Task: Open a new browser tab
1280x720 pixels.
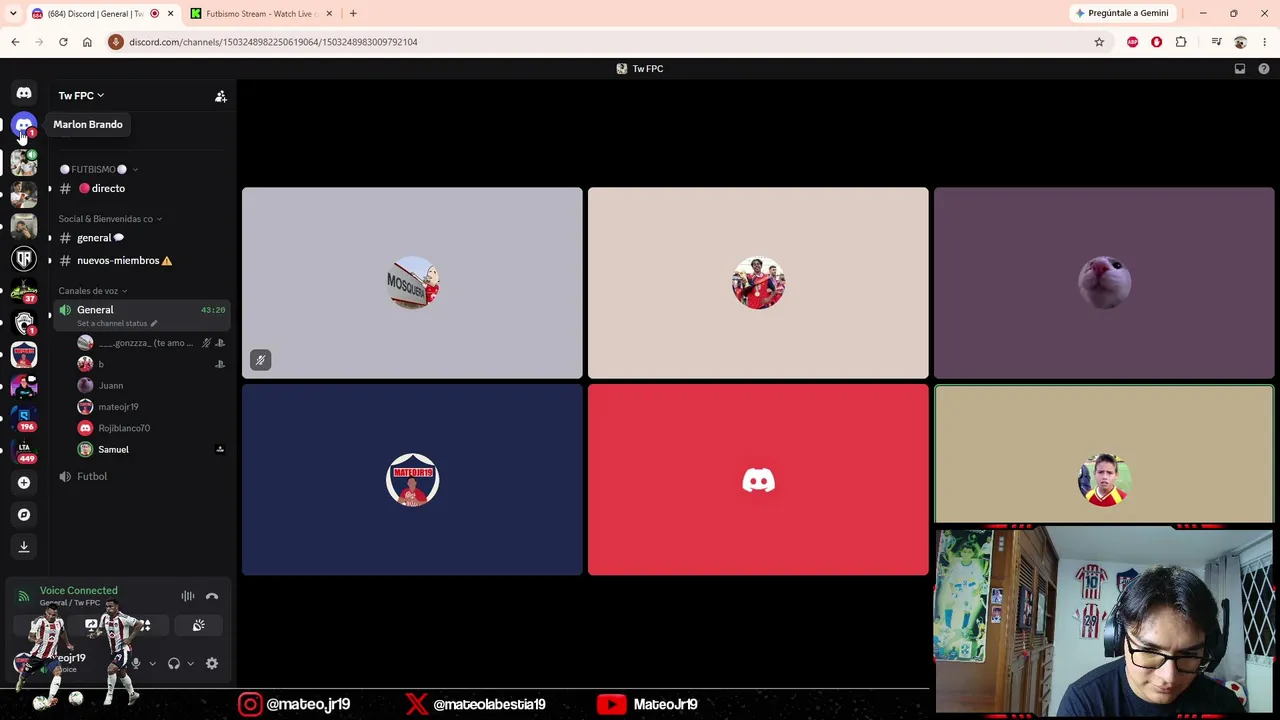Action: click(353, 13)
